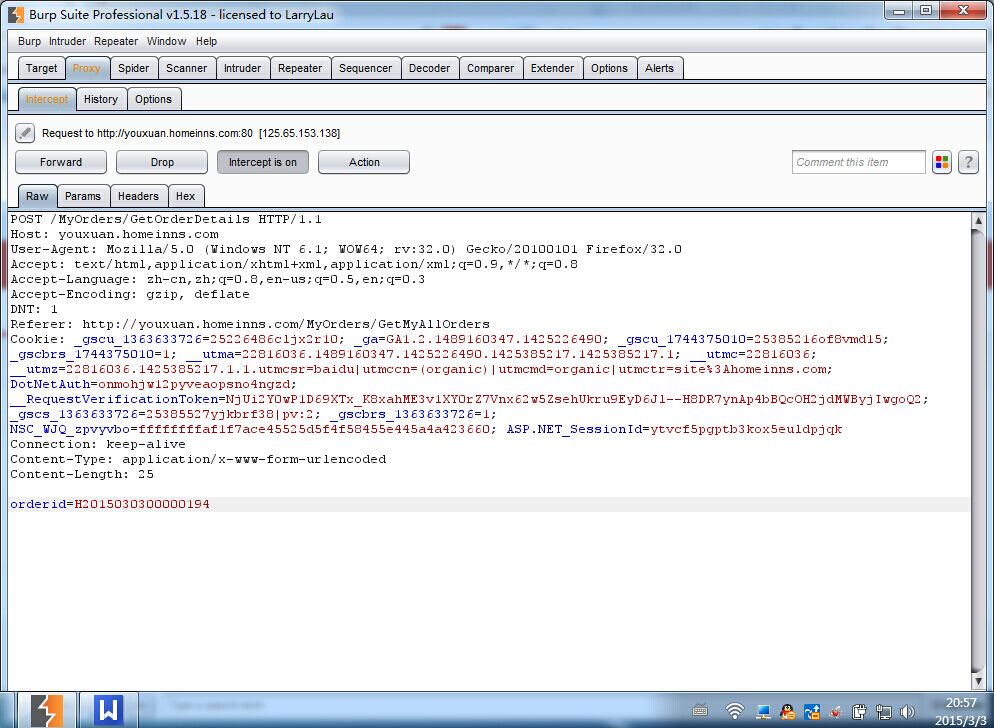Image resolution: width=994 pixels, height=728 pixels.
Task: Open the Intruder menu in menu bar
Action: tap(67, 41)
